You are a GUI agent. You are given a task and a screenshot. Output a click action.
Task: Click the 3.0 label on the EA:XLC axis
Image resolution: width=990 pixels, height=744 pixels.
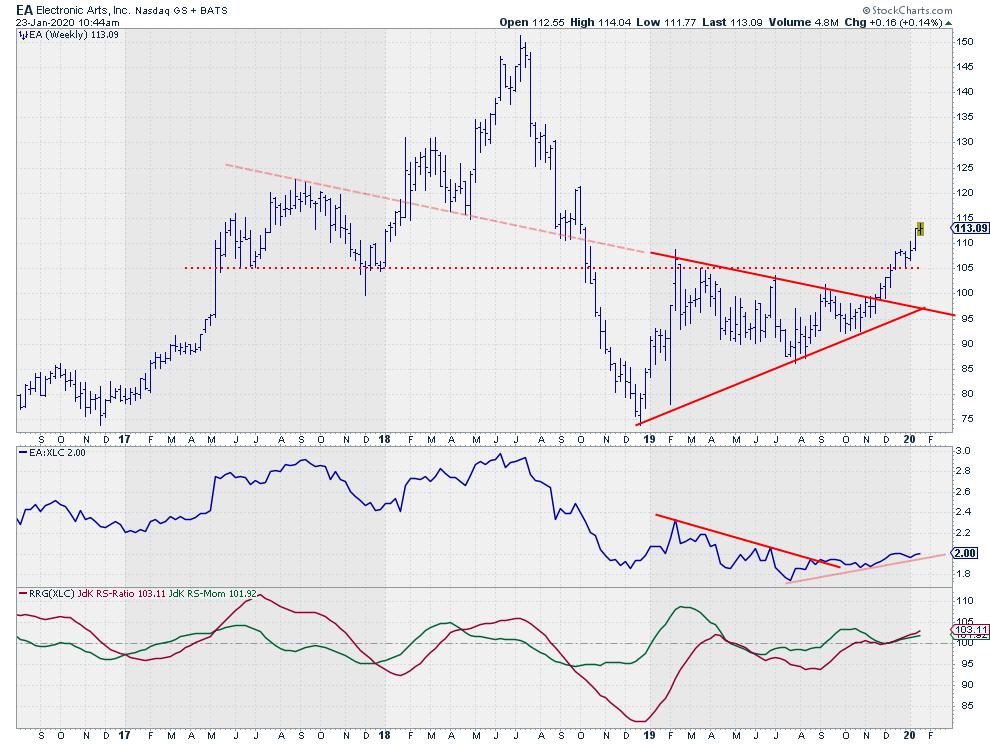coord(963,451)
